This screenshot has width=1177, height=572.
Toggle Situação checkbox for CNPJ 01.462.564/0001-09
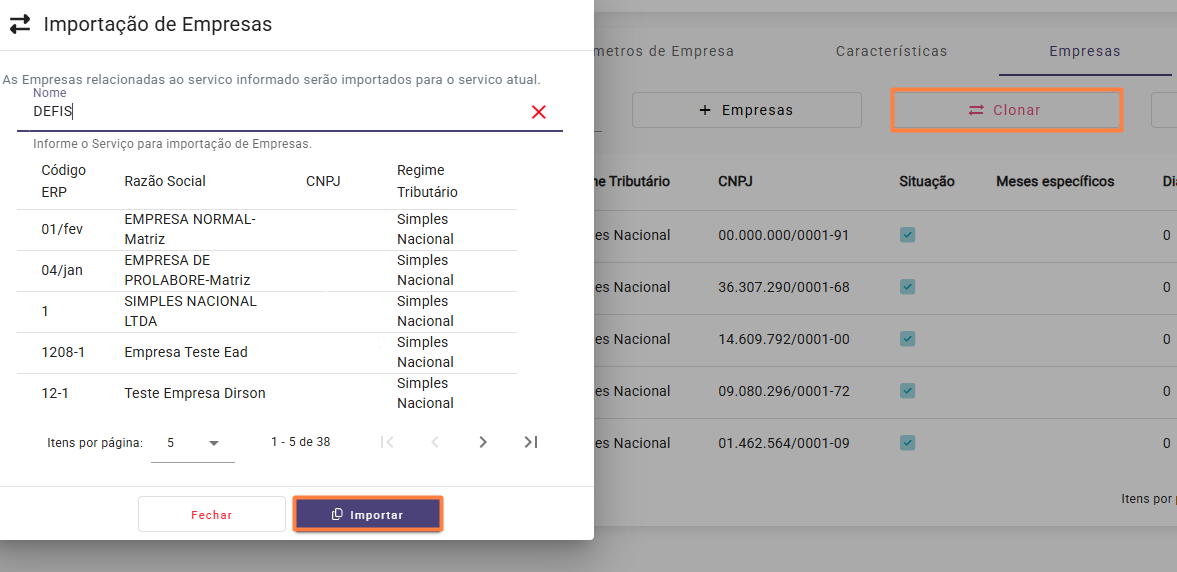click(907, 443)
